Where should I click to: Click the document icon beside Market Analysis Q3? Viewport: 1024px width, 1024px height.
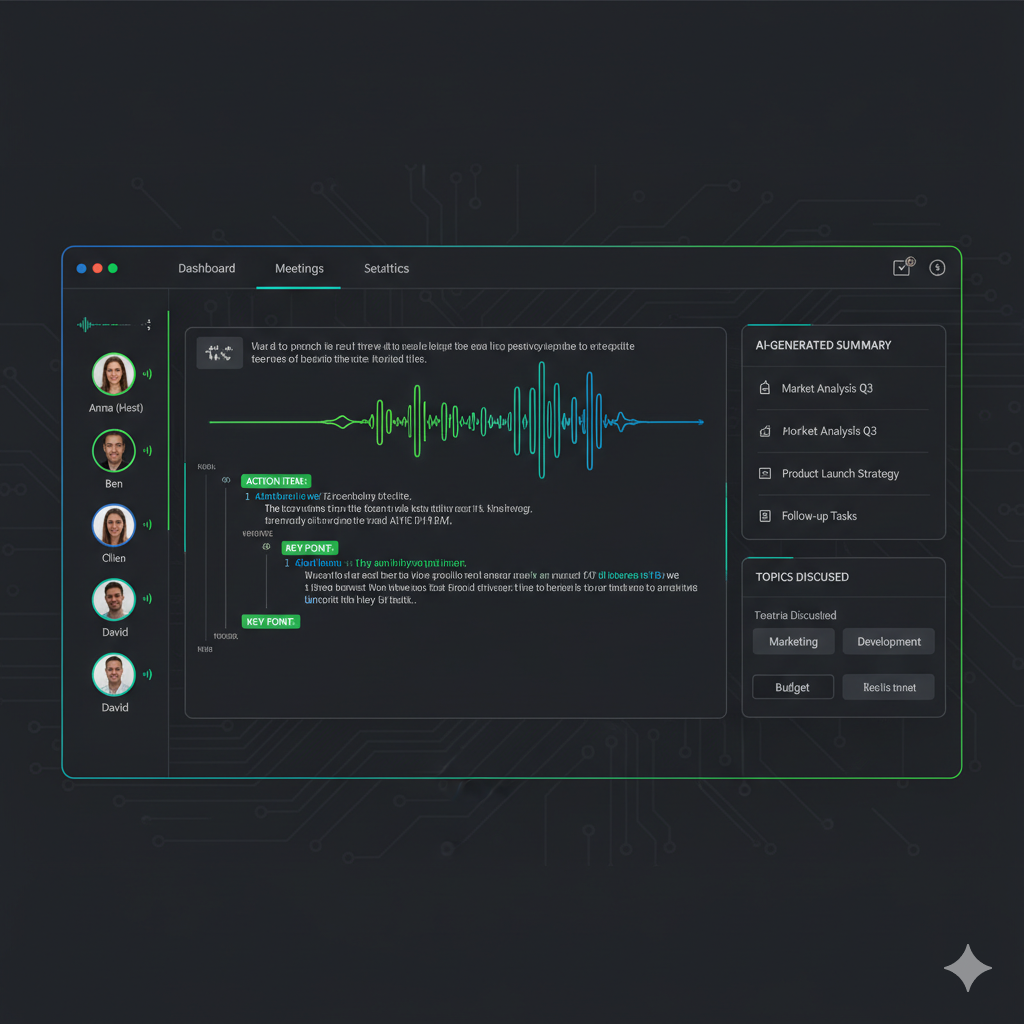tap(766, 388)
